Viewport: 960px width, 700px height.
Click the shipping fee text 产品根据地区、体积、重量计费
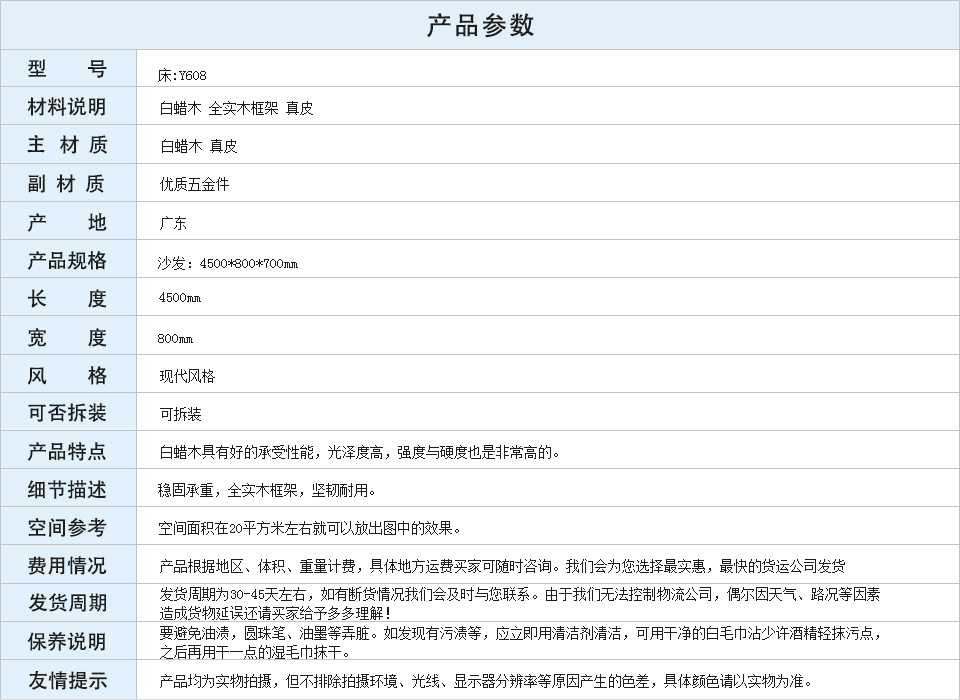pyautogui.click(x=502, y=566)
